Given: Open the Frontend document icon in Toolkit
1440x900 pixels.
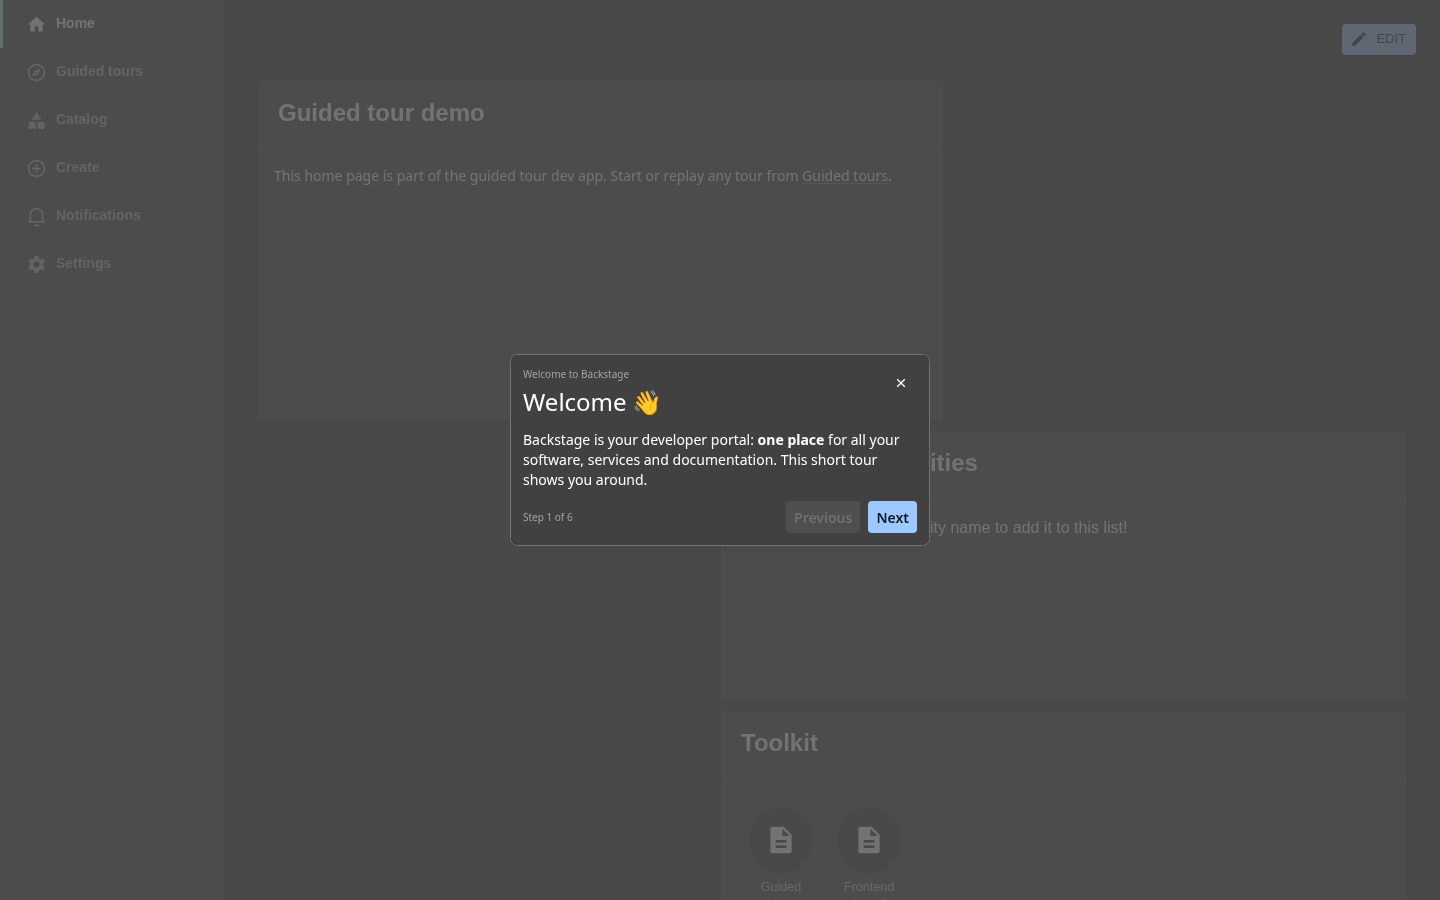Looking at the screenshot, I should pos(869,840).
